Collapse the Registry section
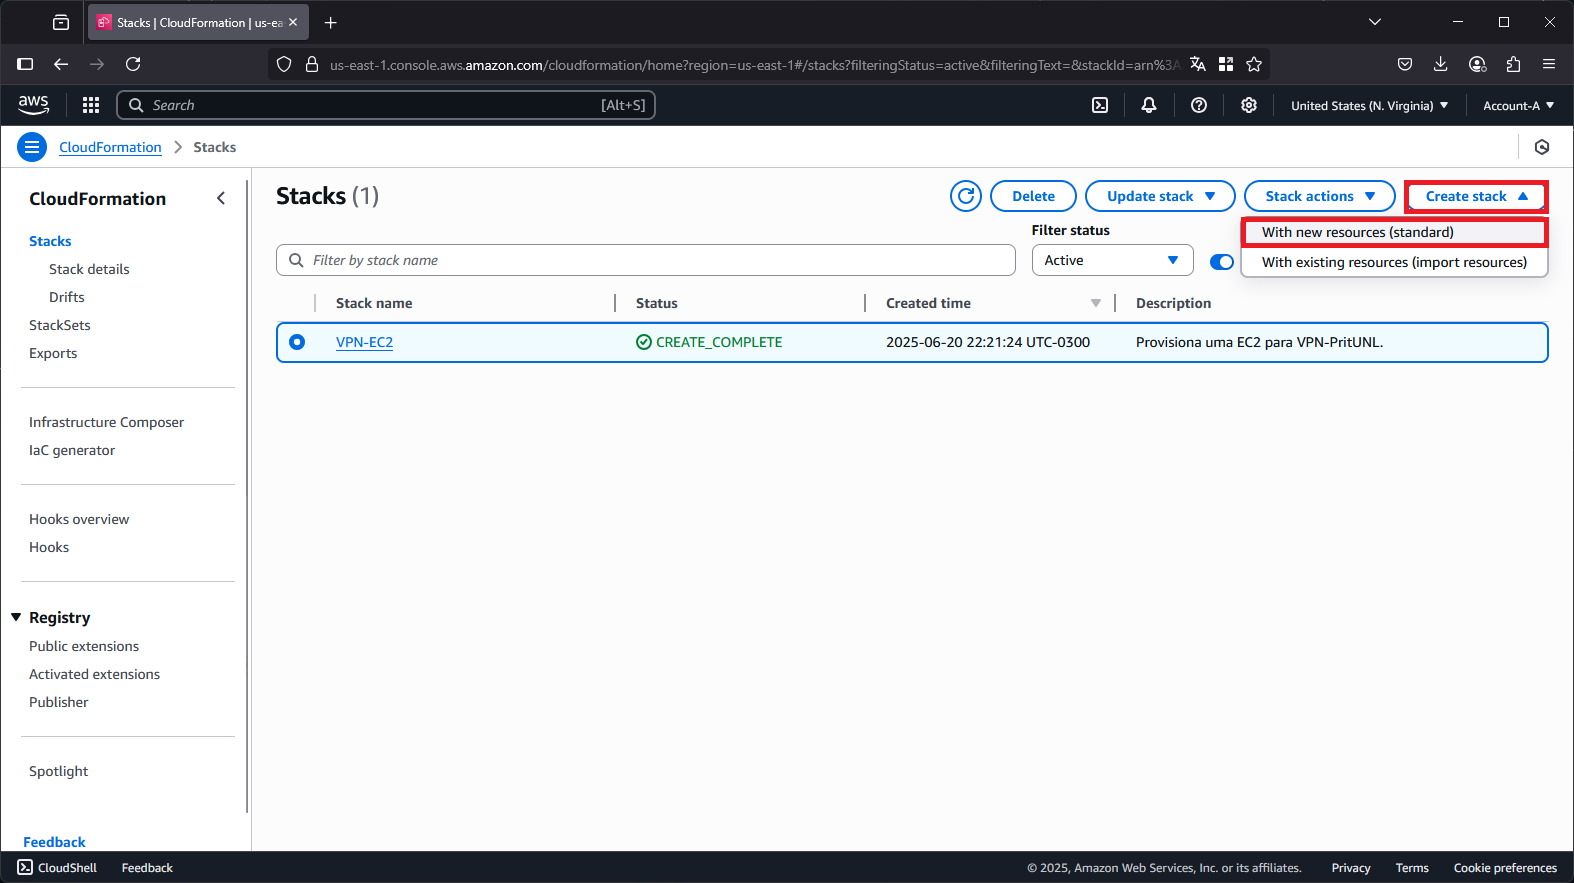The height and width of the screenshot is (883, 1574). [x=16, y=617]
